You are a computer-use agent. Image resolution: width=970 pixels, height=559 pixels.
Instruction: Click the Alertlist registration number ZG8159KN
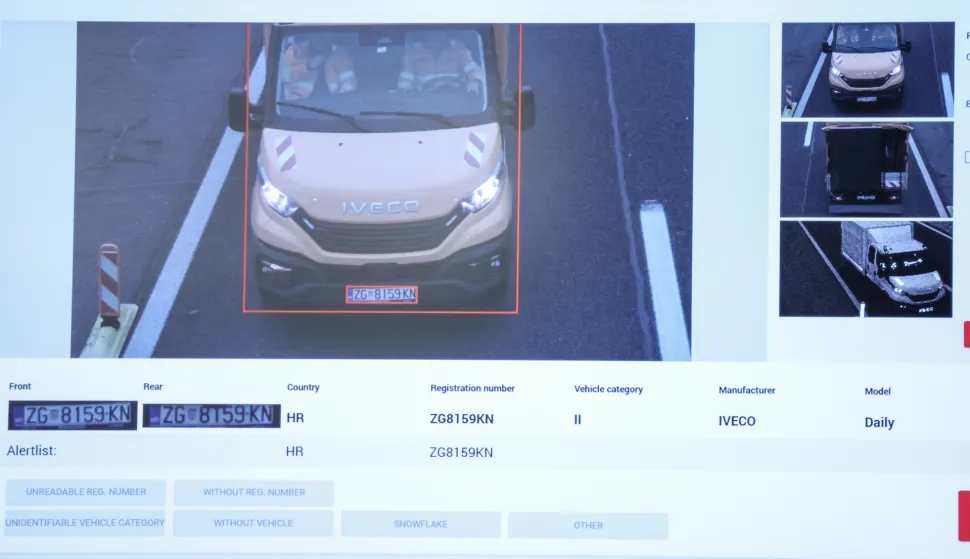[x=461, y=452]
